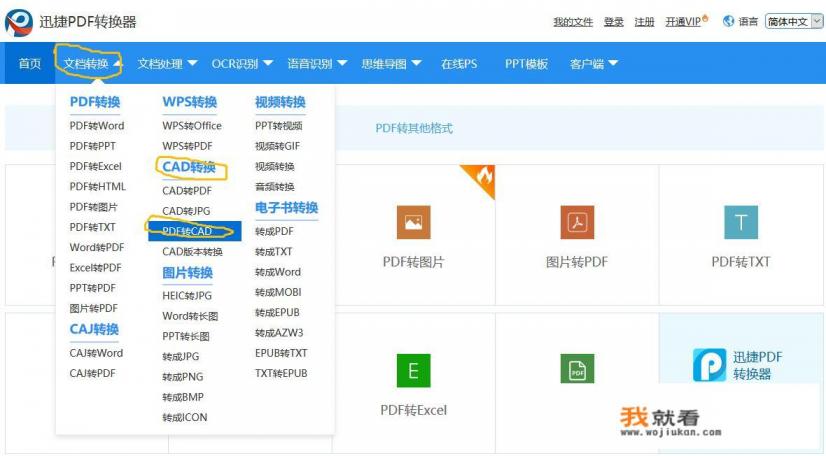
Task: Click the globe language icon
Action: click(729, 21)
